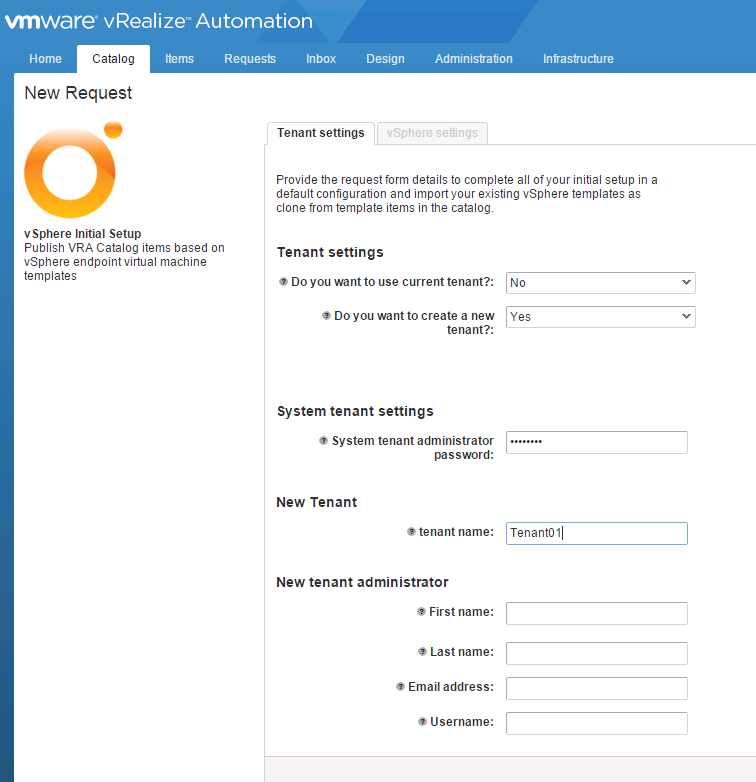
Task: Click help icon beside 'create a new tenant'
Action: pos(326,316)
